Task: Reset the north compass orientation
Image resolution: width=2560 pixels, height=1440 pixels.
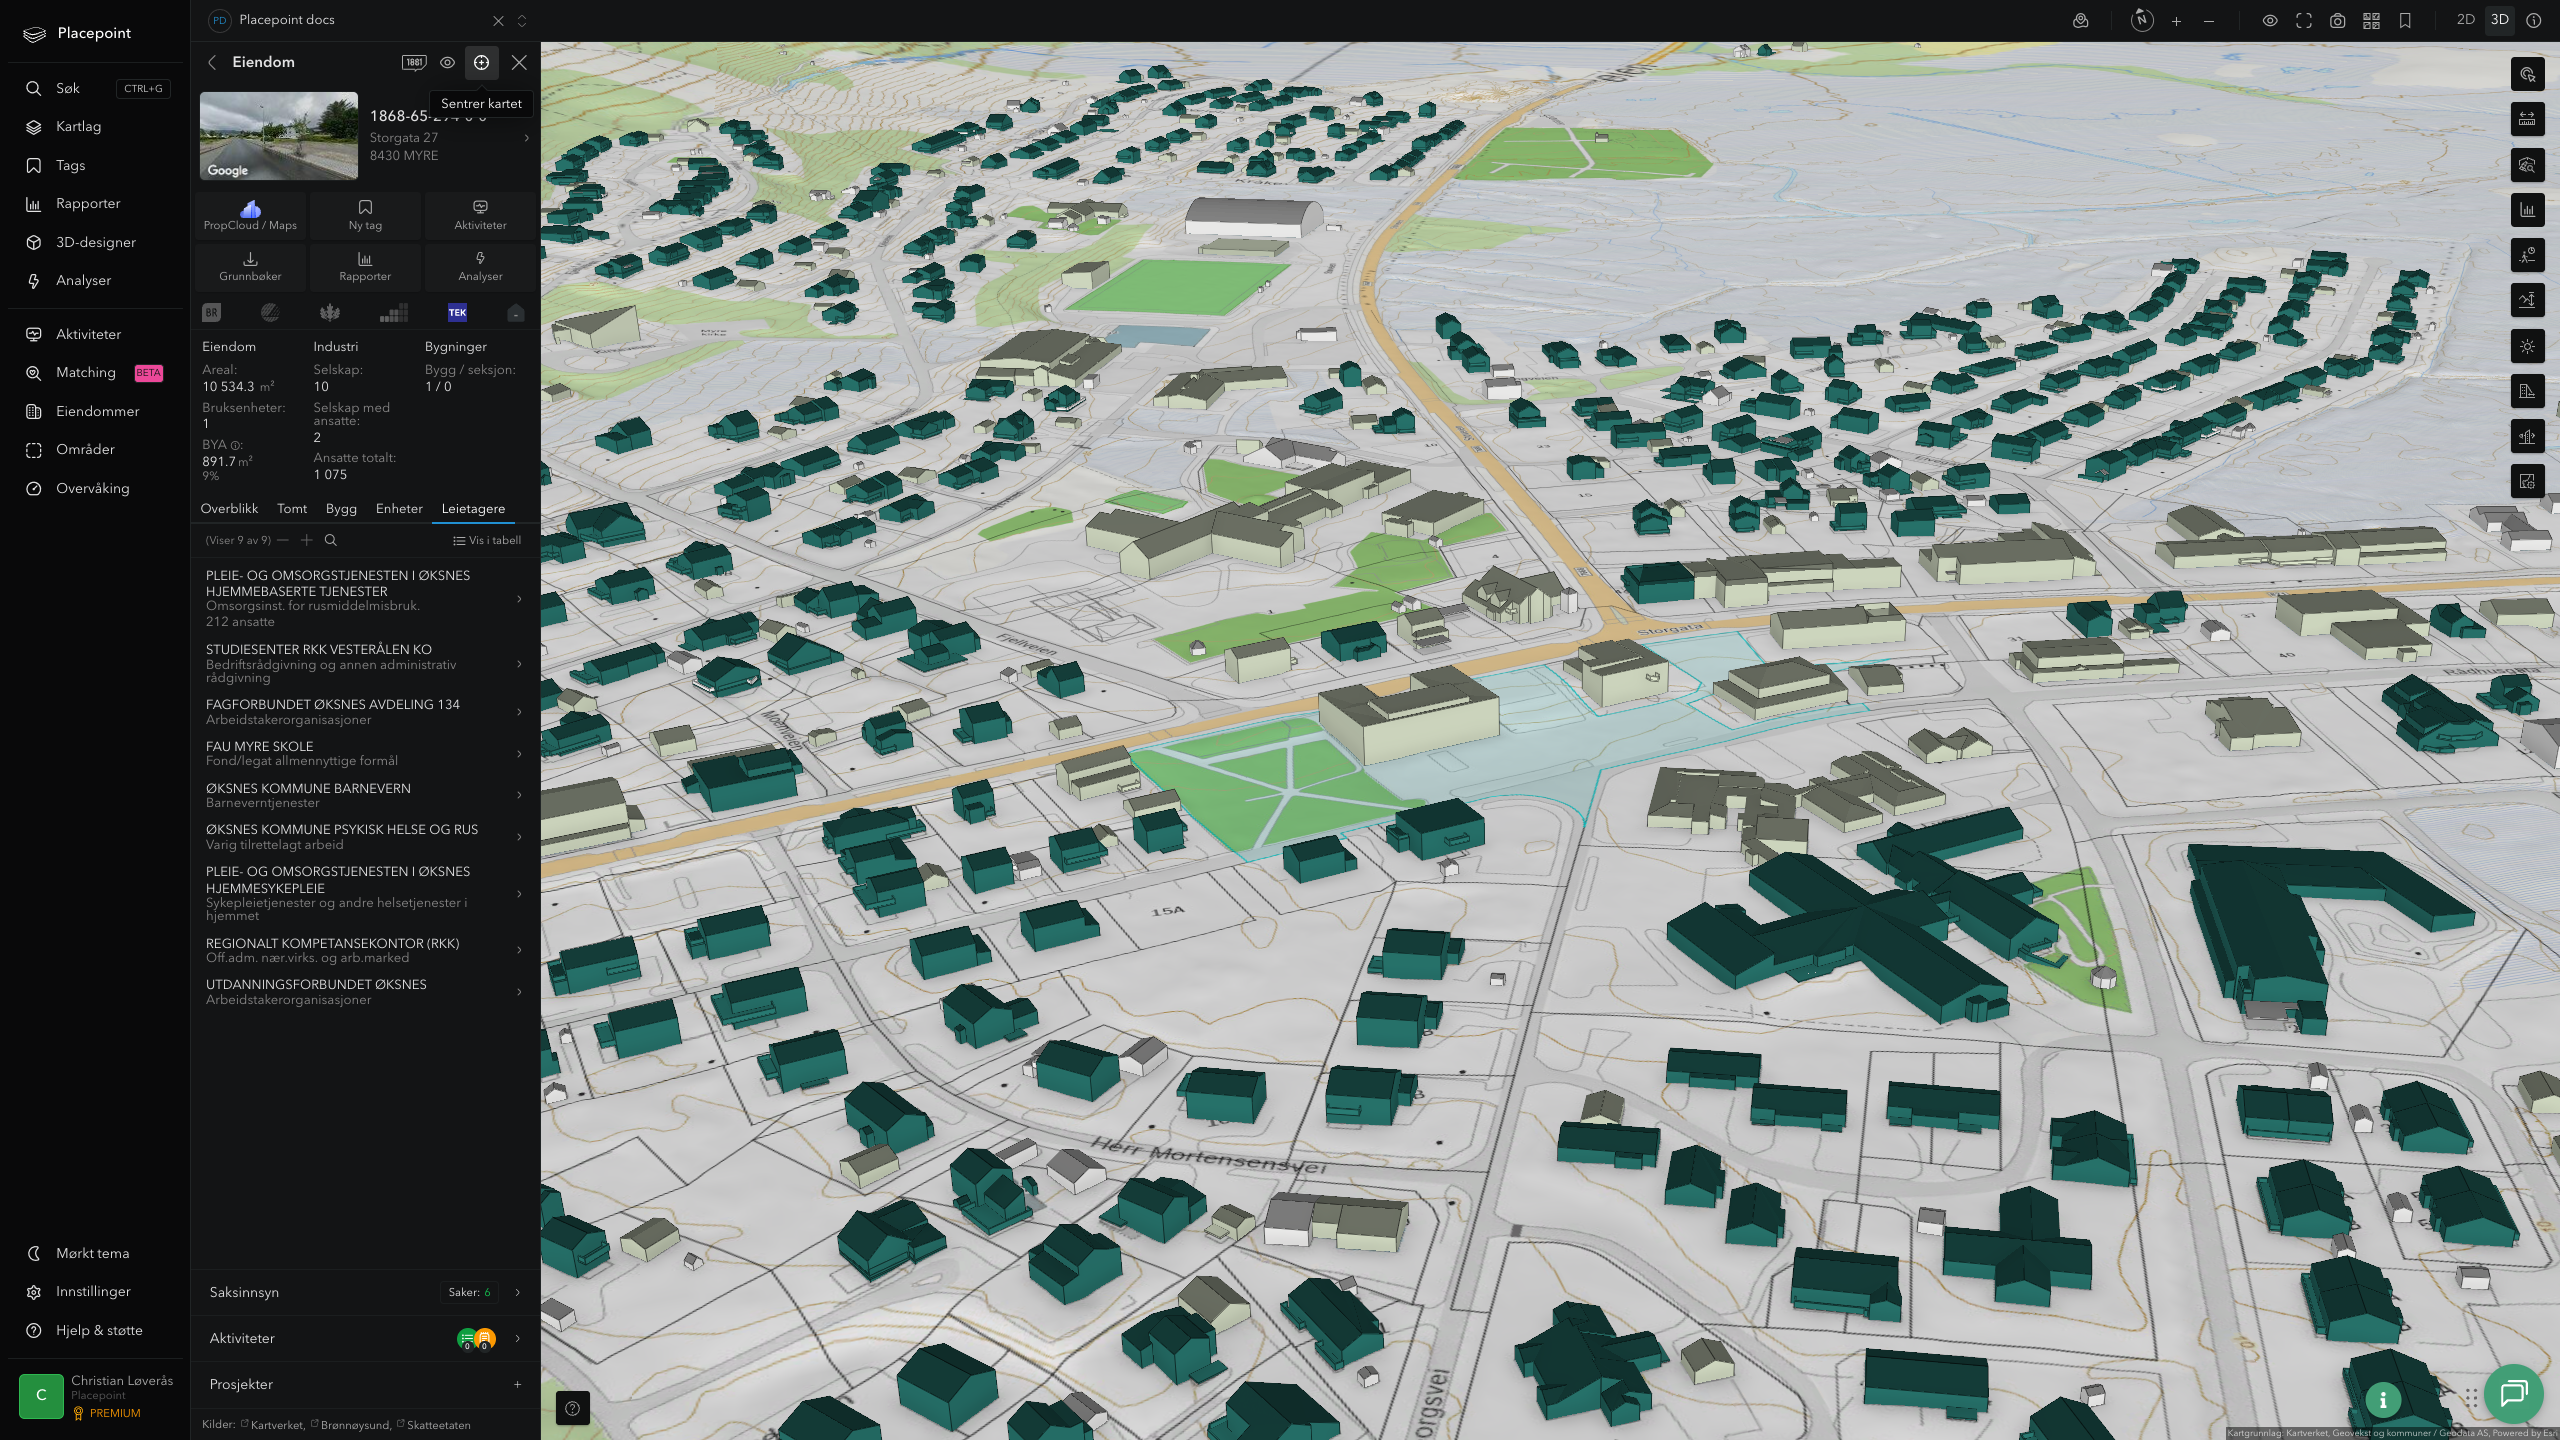Action: click(x=2142, y=20)
